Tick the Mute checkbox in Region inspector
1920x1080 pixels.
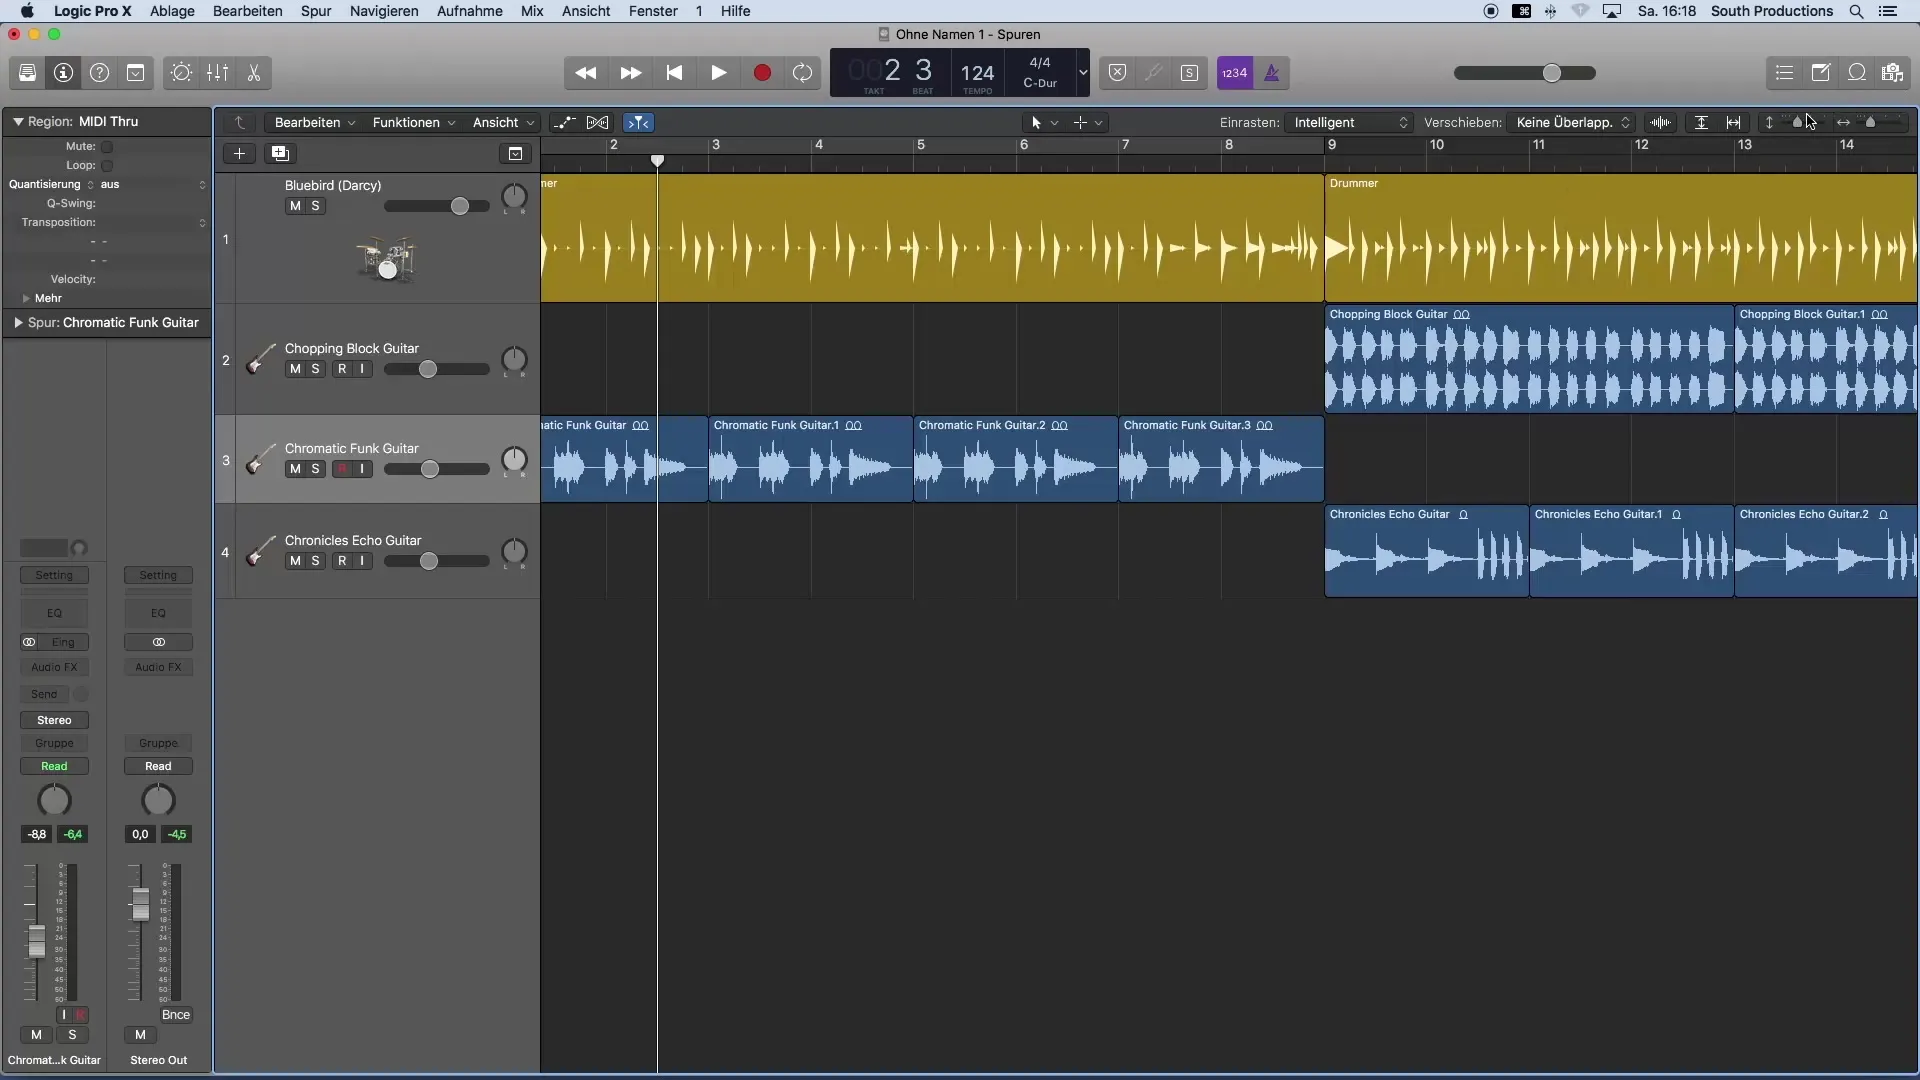(x=107, y=147)
